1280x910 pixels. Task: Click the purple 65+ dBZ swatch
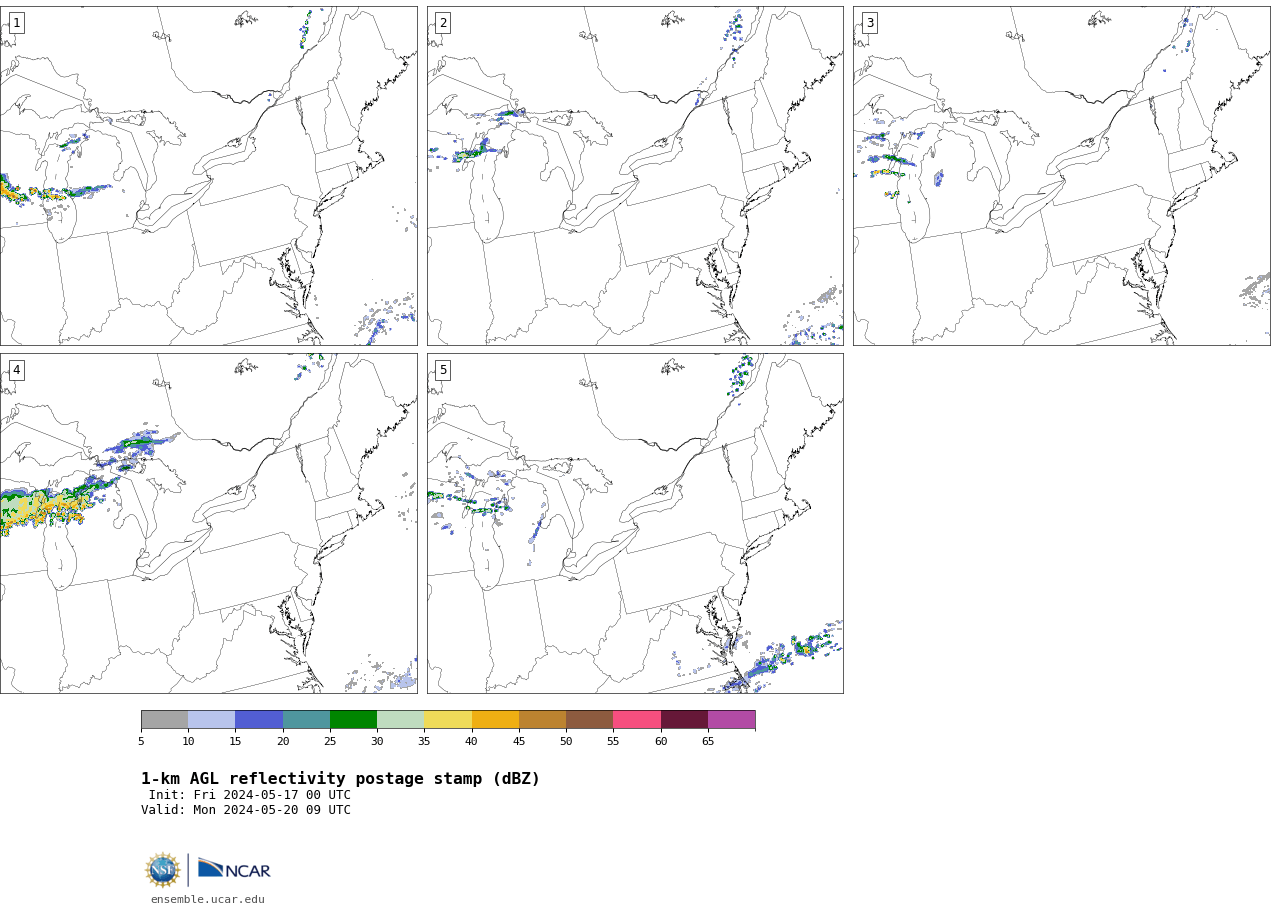732,720
